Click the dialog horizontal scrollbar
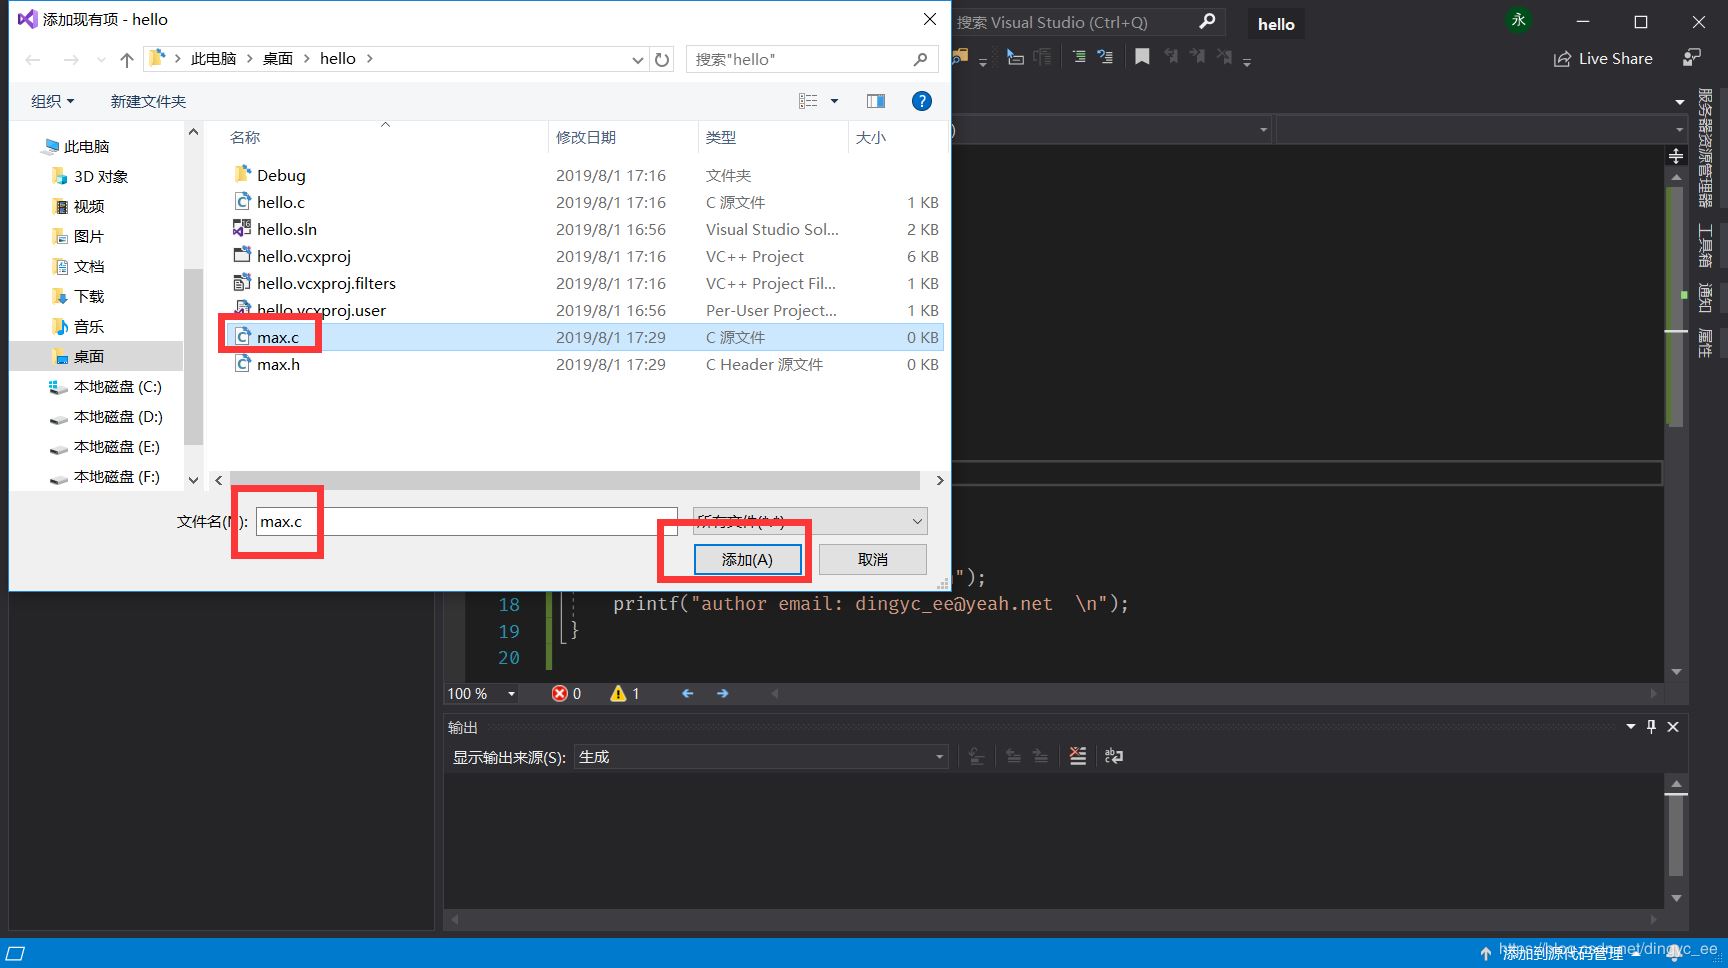1728x968 pixels. pos(575,481)
